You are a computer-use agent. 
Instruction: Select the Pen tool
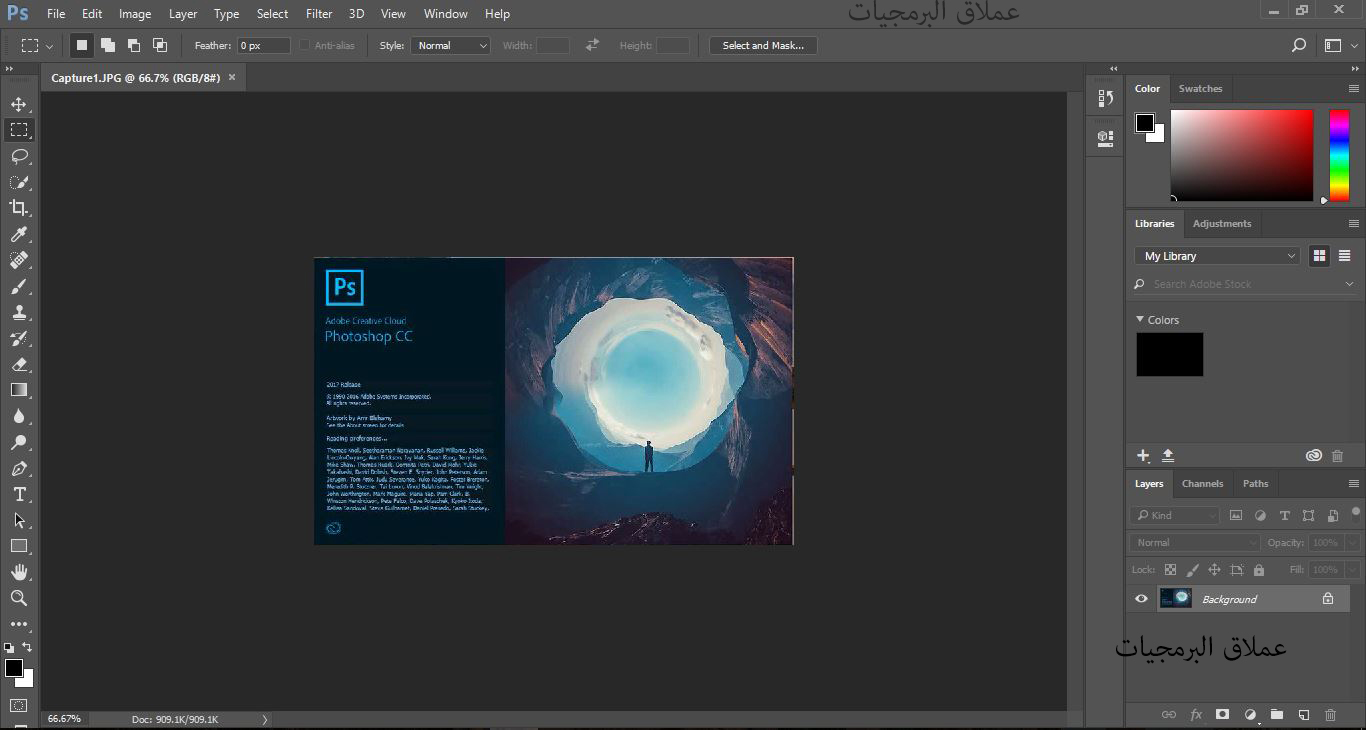tap(19, 468)
